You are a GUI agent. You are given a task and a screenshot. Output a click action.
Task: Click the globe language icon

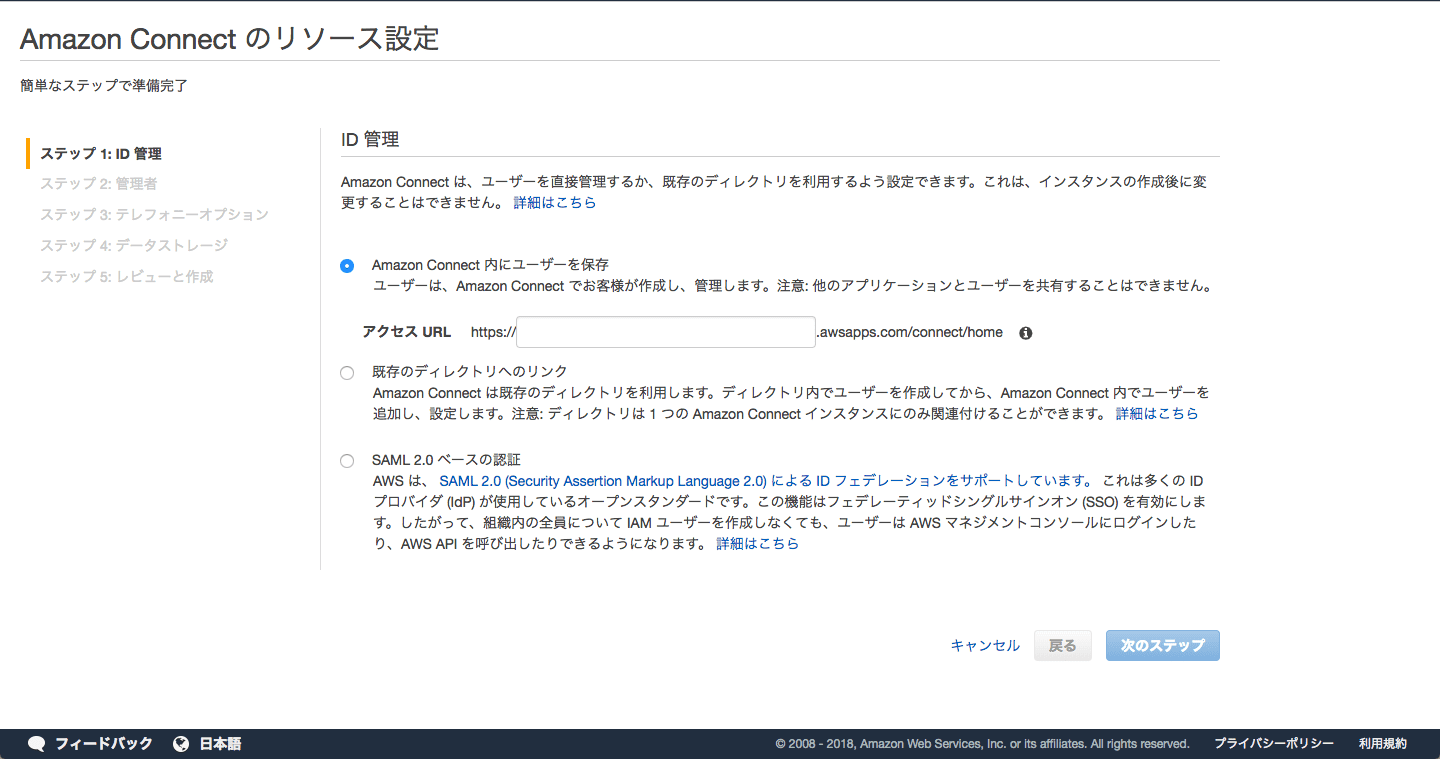(181, 744)
